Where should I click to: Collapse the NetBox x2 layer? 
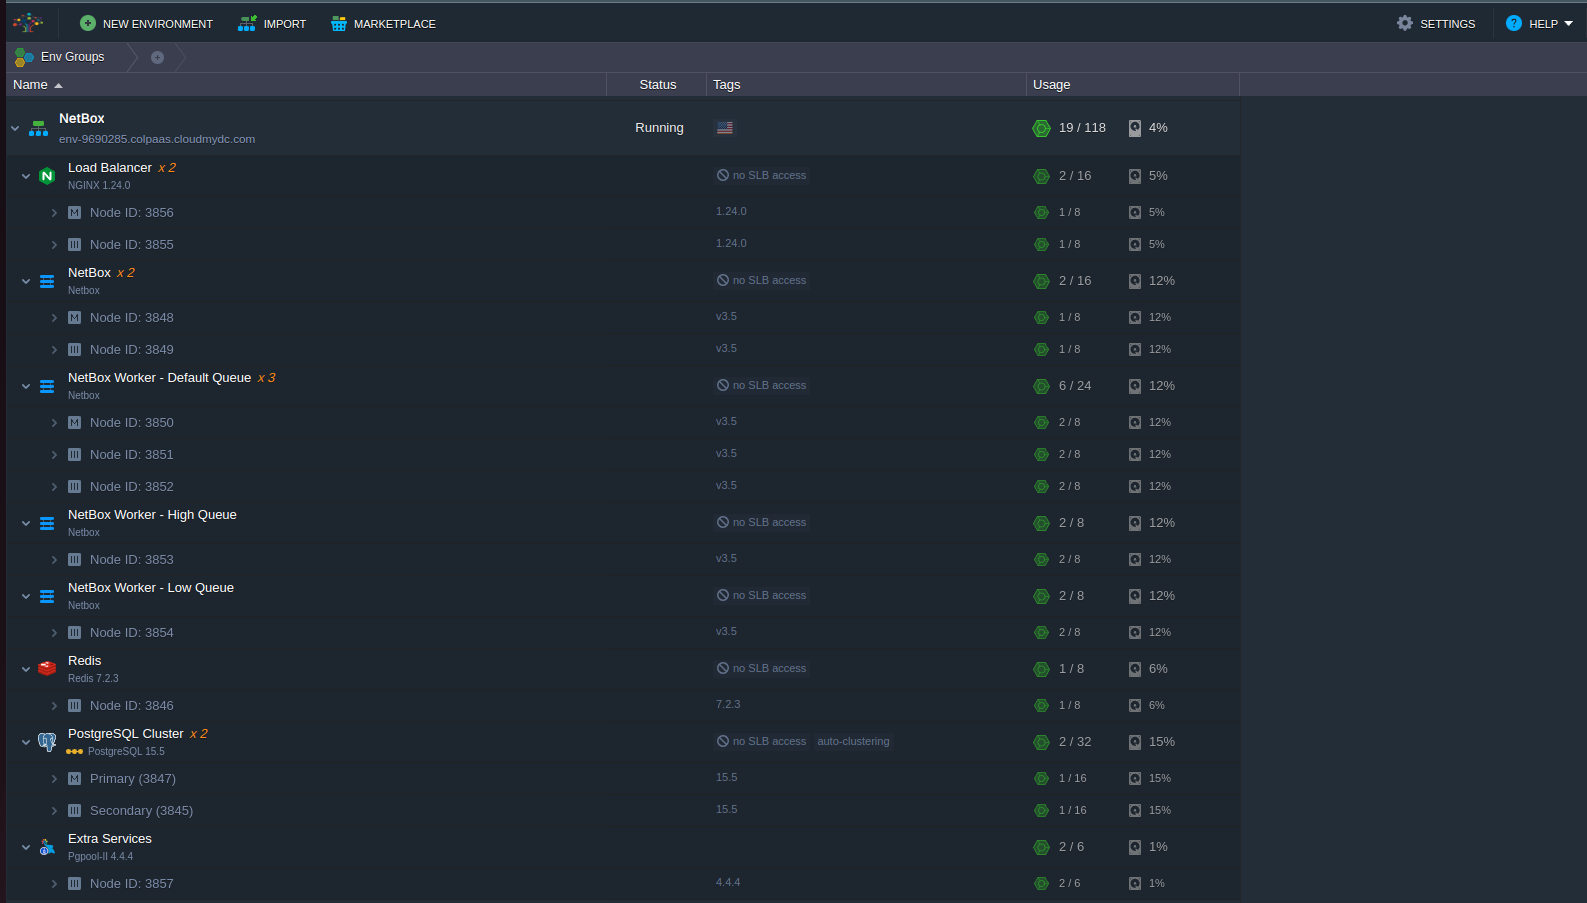[26, 281]
